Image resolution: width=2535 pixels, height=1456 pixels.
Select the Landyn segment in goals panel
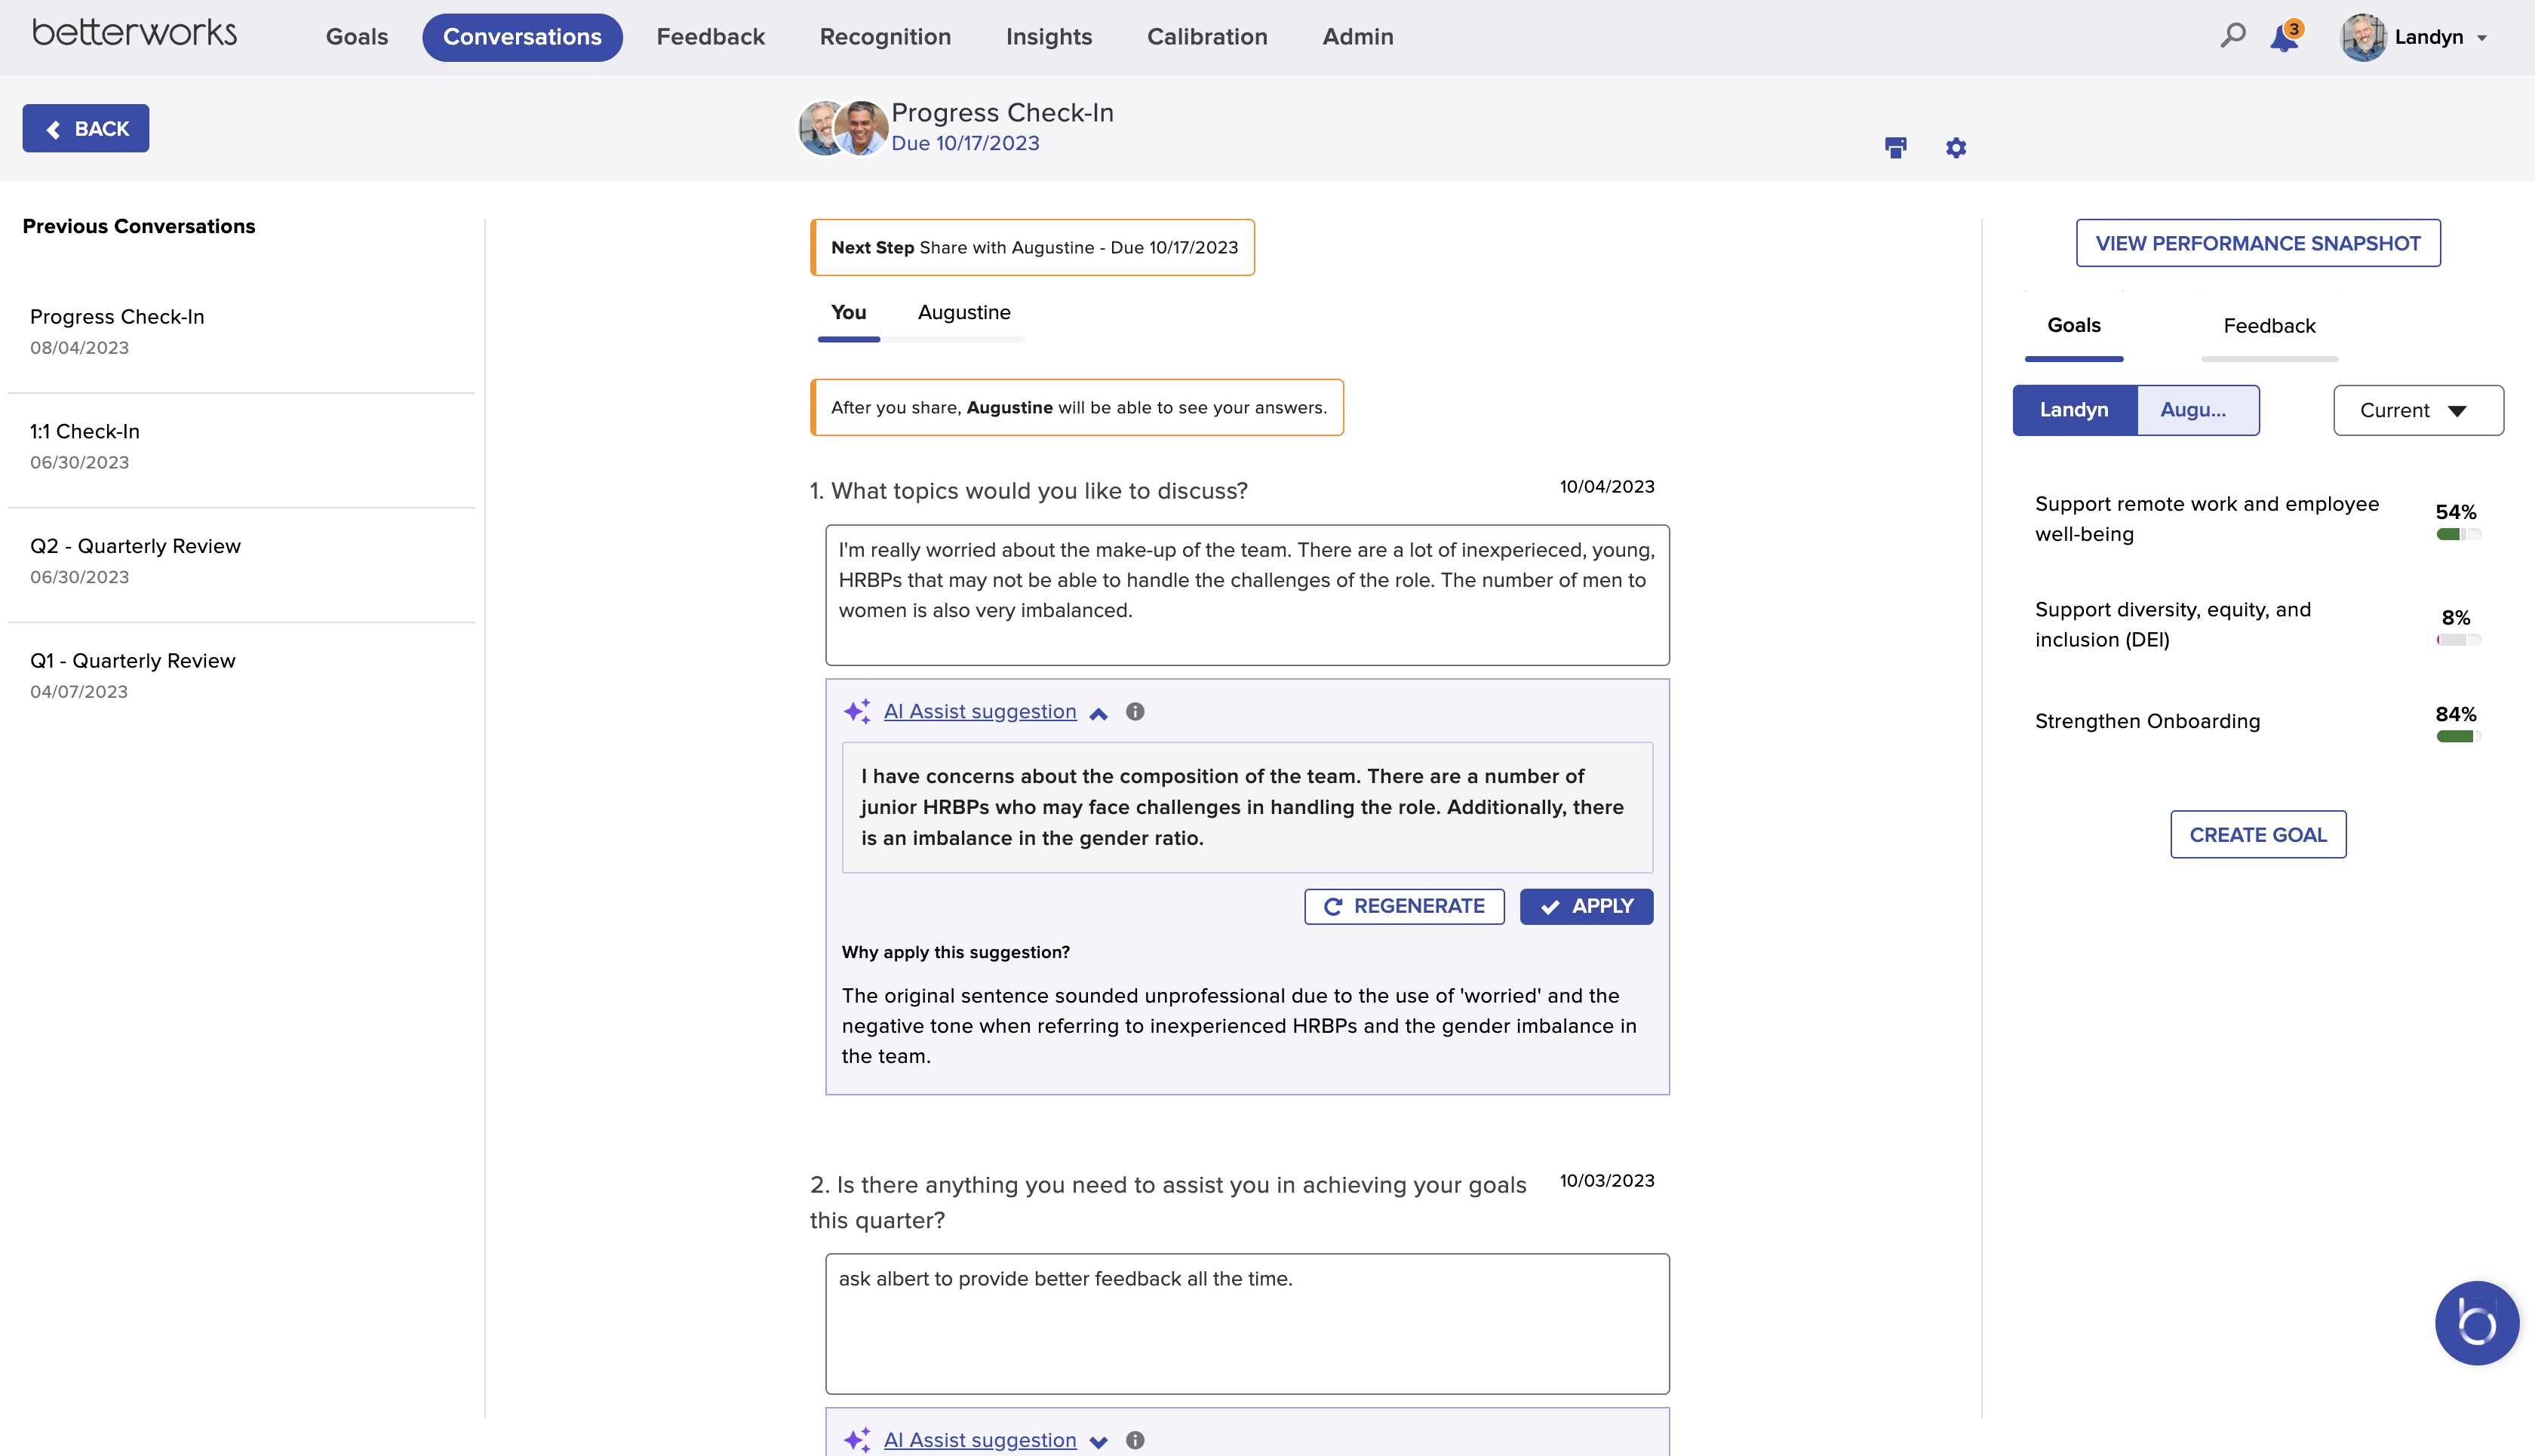(x=2074, y=410)
